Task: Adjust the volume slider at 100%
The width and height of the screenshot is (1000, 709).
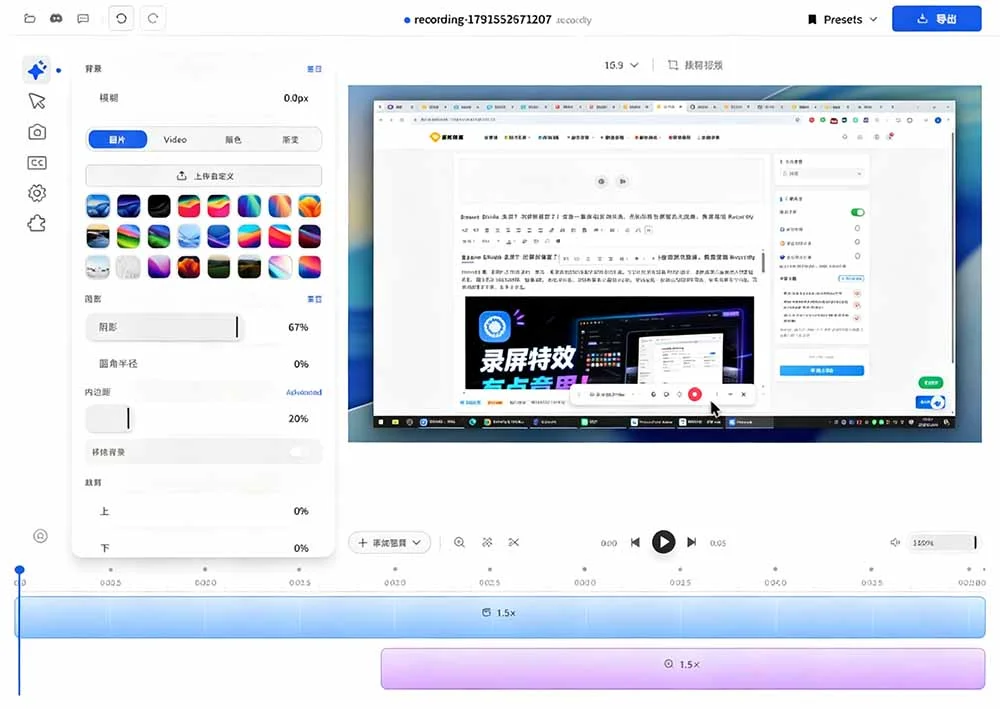Action: tap(943, 543)
